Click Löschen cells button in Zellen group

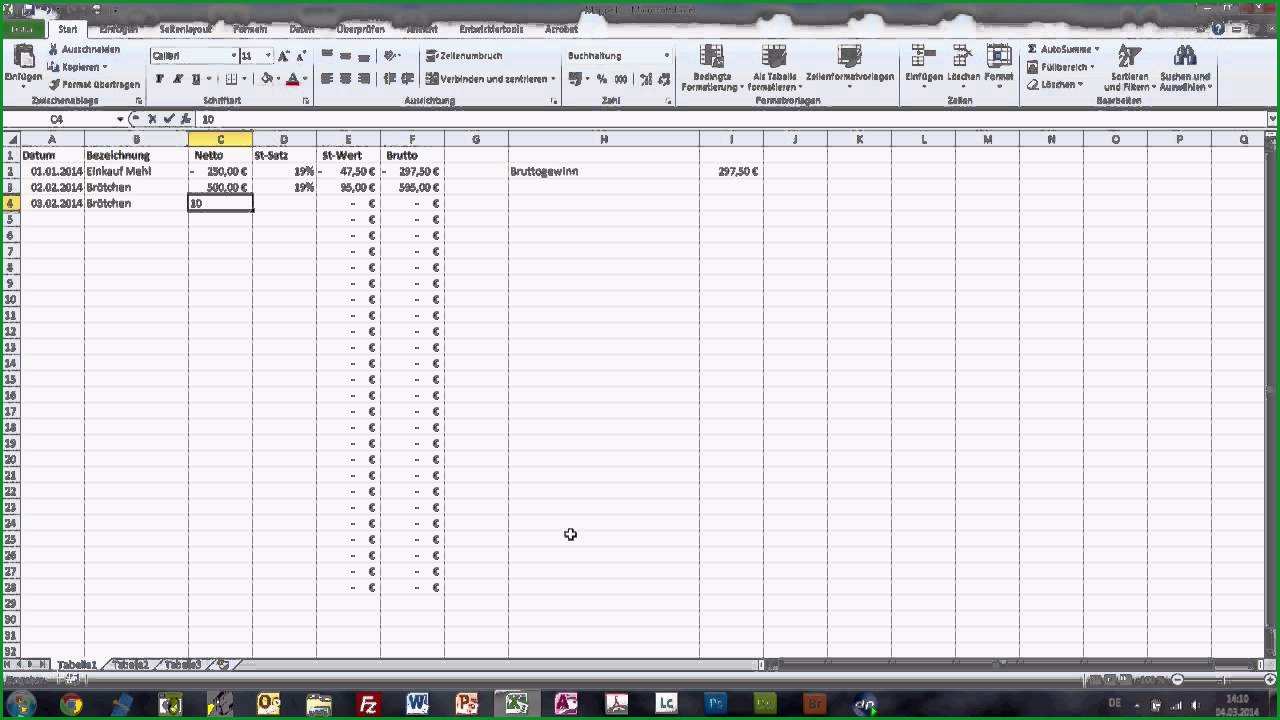click(x=963, y=68)
